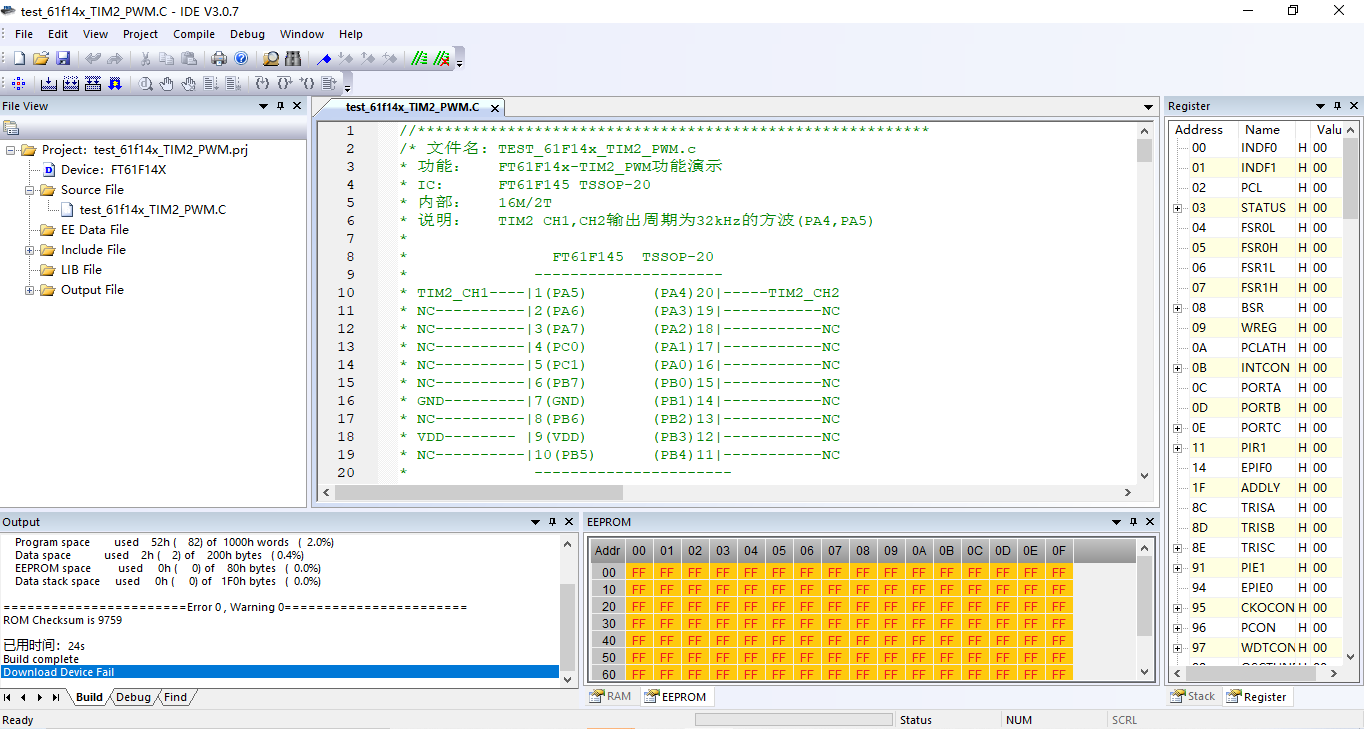Click the first hand icon in debug toolbar
This screenshot has height=729, width=1364.
click(167, 83)
